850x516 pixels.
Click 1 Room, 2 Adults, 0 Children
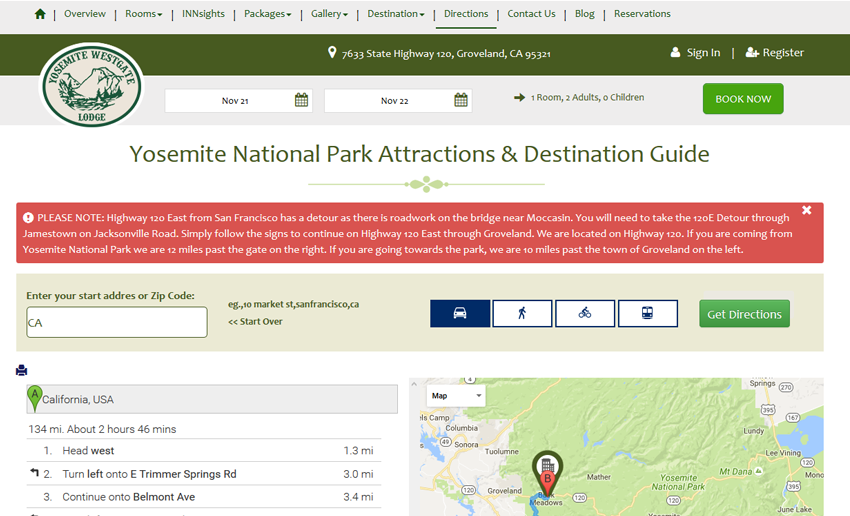pyautogui.click(x=588, y=98)
